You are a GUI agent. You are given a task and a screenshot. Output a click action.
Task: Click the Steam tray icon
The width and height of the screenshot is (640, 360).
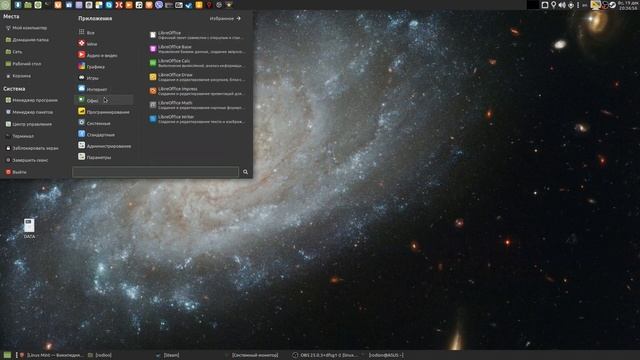(612, 5)
